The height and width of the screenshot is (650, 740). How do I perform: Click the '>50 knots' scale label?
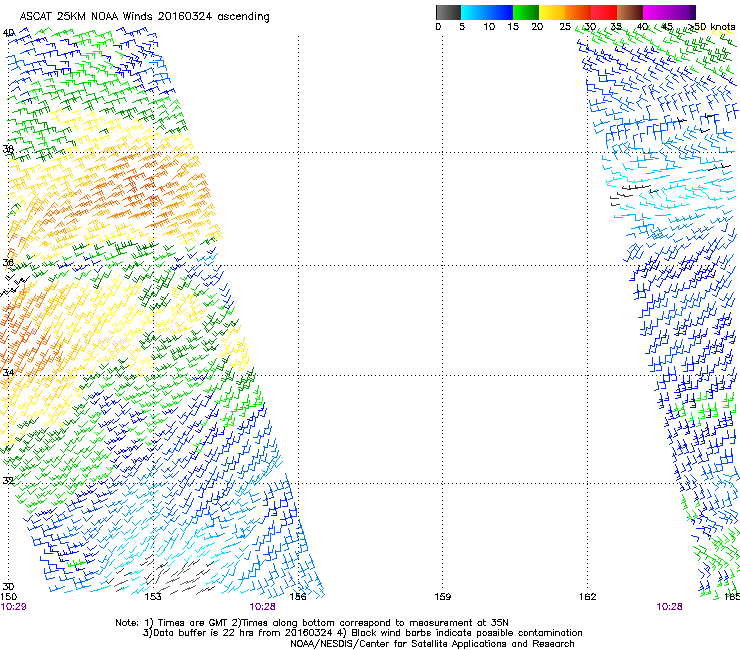[x=711, y=27]
